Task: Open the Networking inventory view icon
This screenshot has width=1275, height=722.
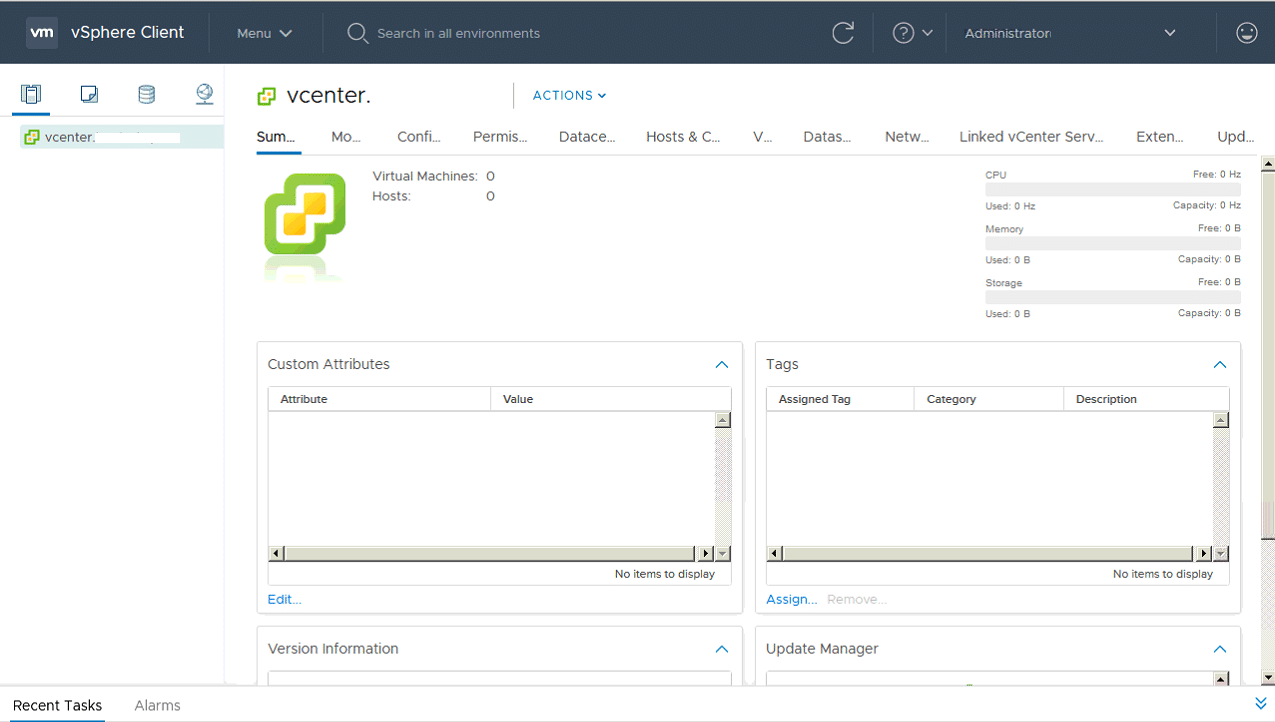Action: pos(204,94)
